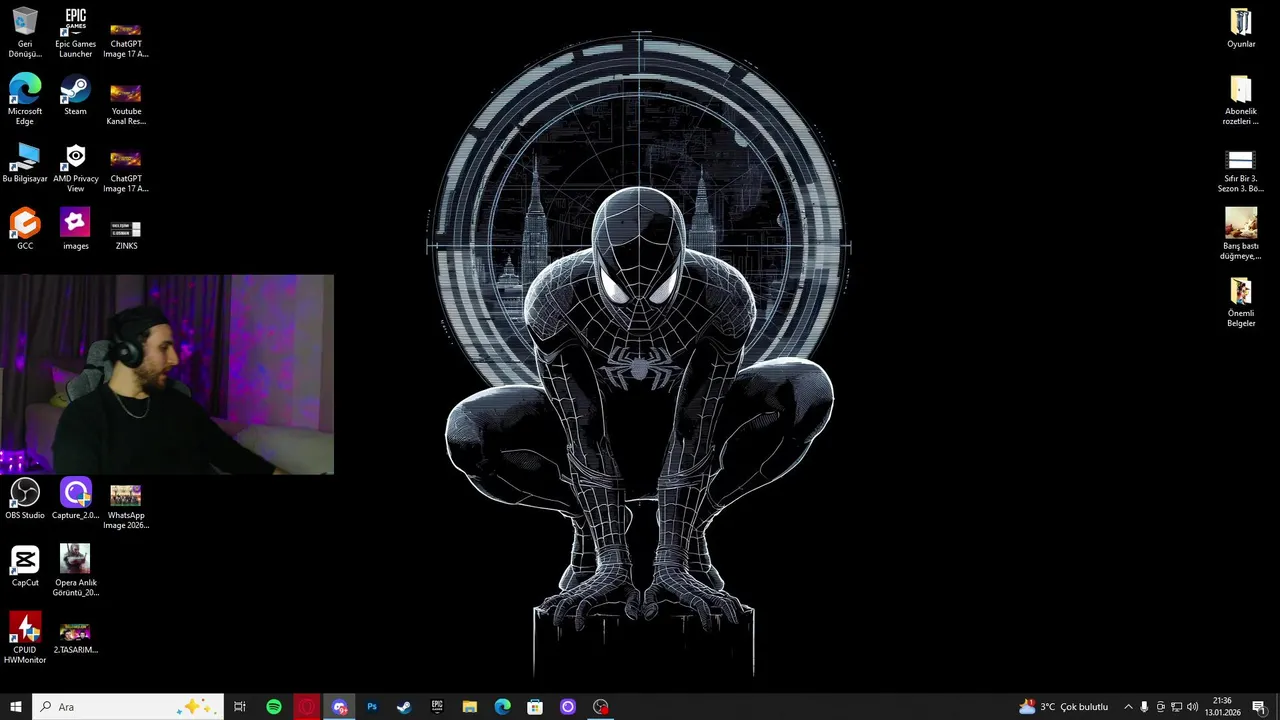Open the 3°C Çok bulutlu weather widget

tap(1064, 707)
